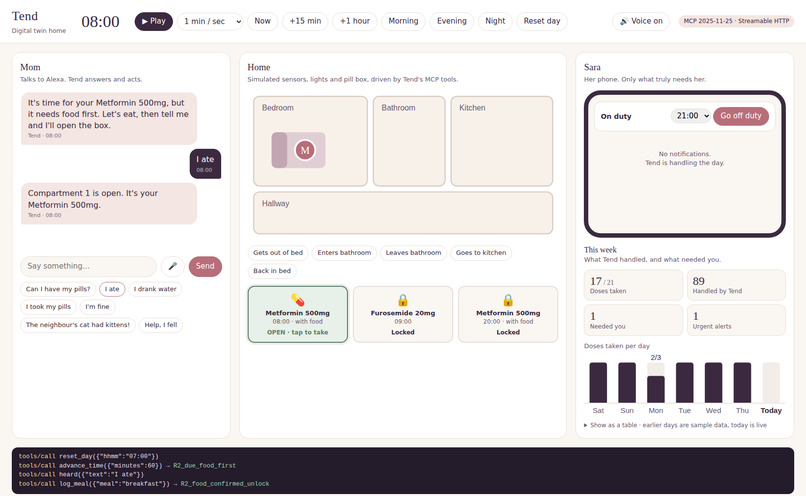This screenshot has height=496, width=806.
Task: Click the Today doses bar
Action: [771, 382]
